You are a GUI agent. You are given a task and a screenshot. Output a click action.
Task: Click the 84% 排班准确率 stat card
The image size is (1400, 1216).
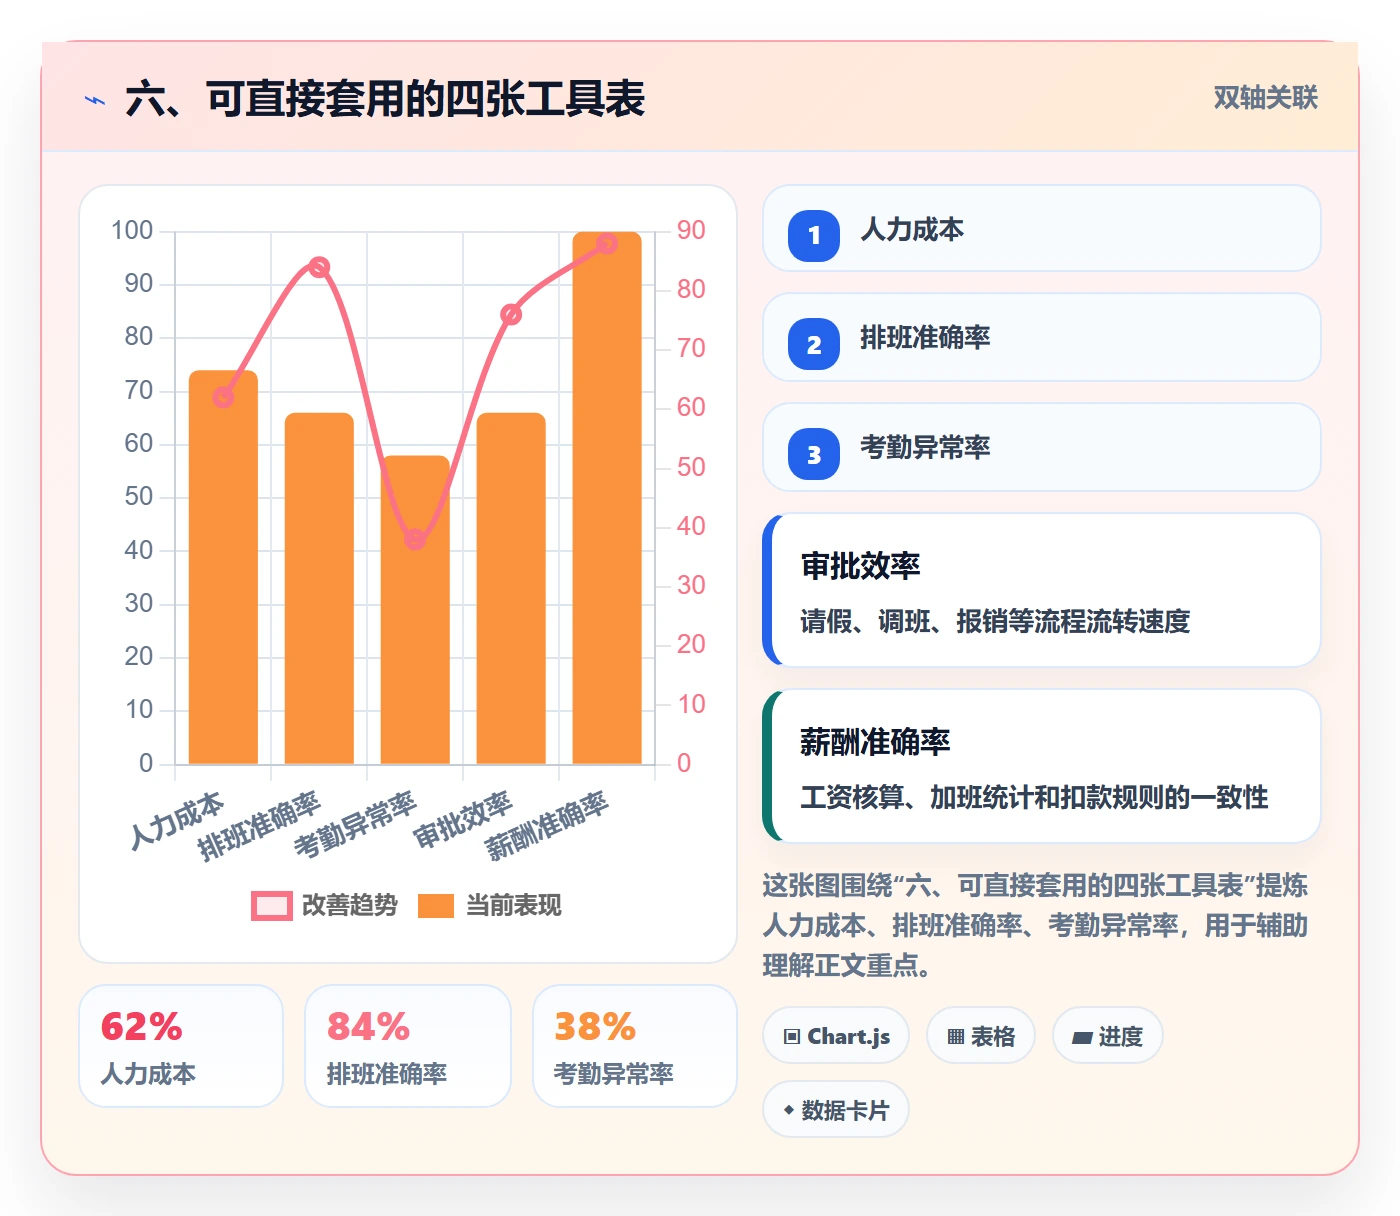[408, 1046]
